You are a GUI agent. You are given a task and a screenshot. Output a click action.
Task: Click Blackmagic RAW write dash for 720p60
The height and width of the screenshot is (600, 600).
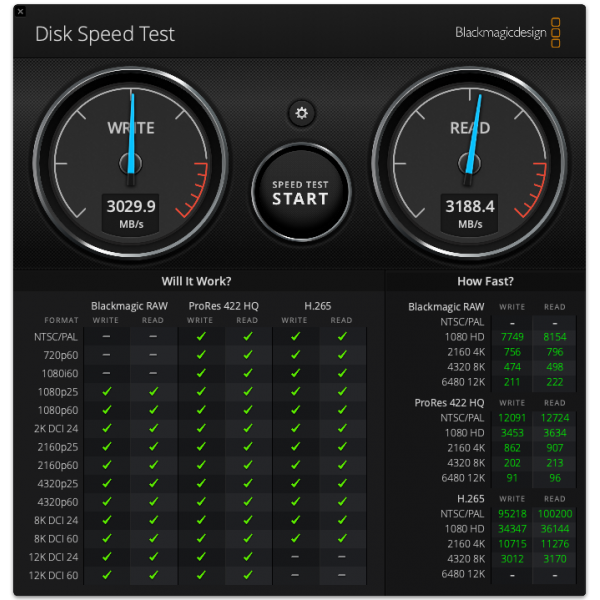106,355
